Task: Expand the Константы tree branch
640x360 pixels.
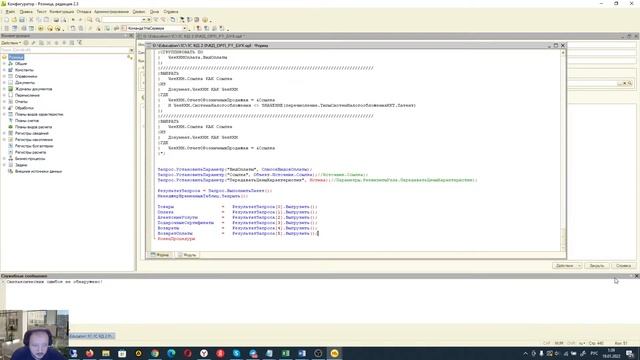Action: click(x=4, y=70)
